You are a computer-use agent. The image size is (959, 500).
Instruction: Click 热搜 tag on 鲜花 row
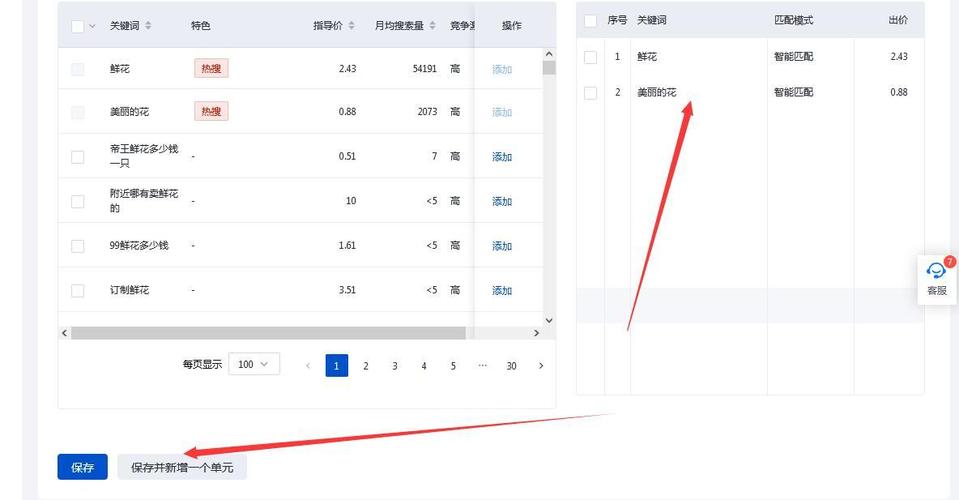coord(211,68)
